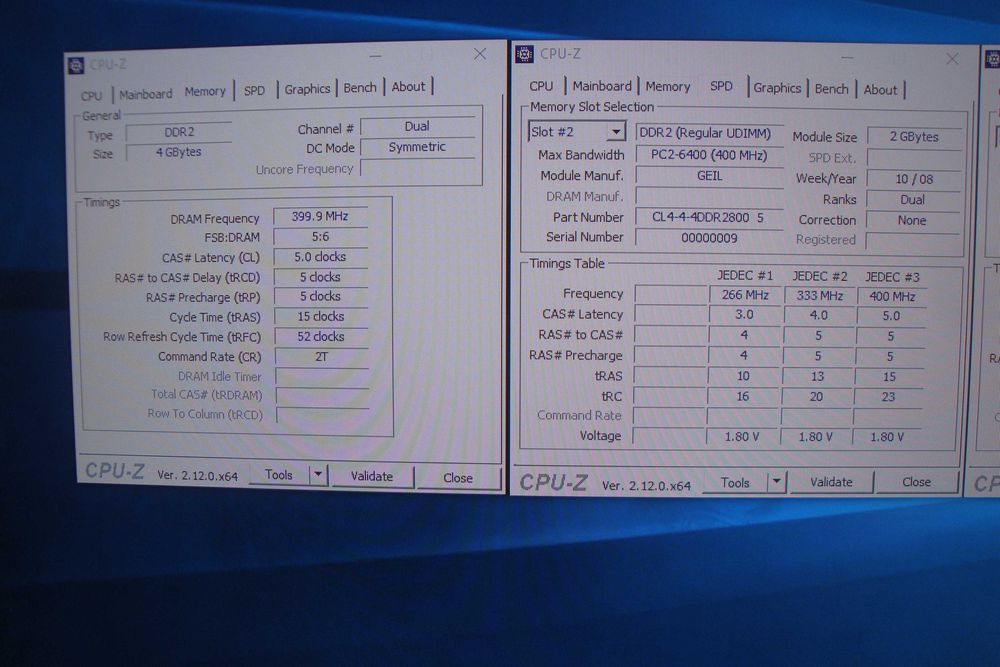Image resolution: width=1000 pixels, height=667 pixels.
Task: Open About tab in left CPU-Z window
Action: coord(408,87)
